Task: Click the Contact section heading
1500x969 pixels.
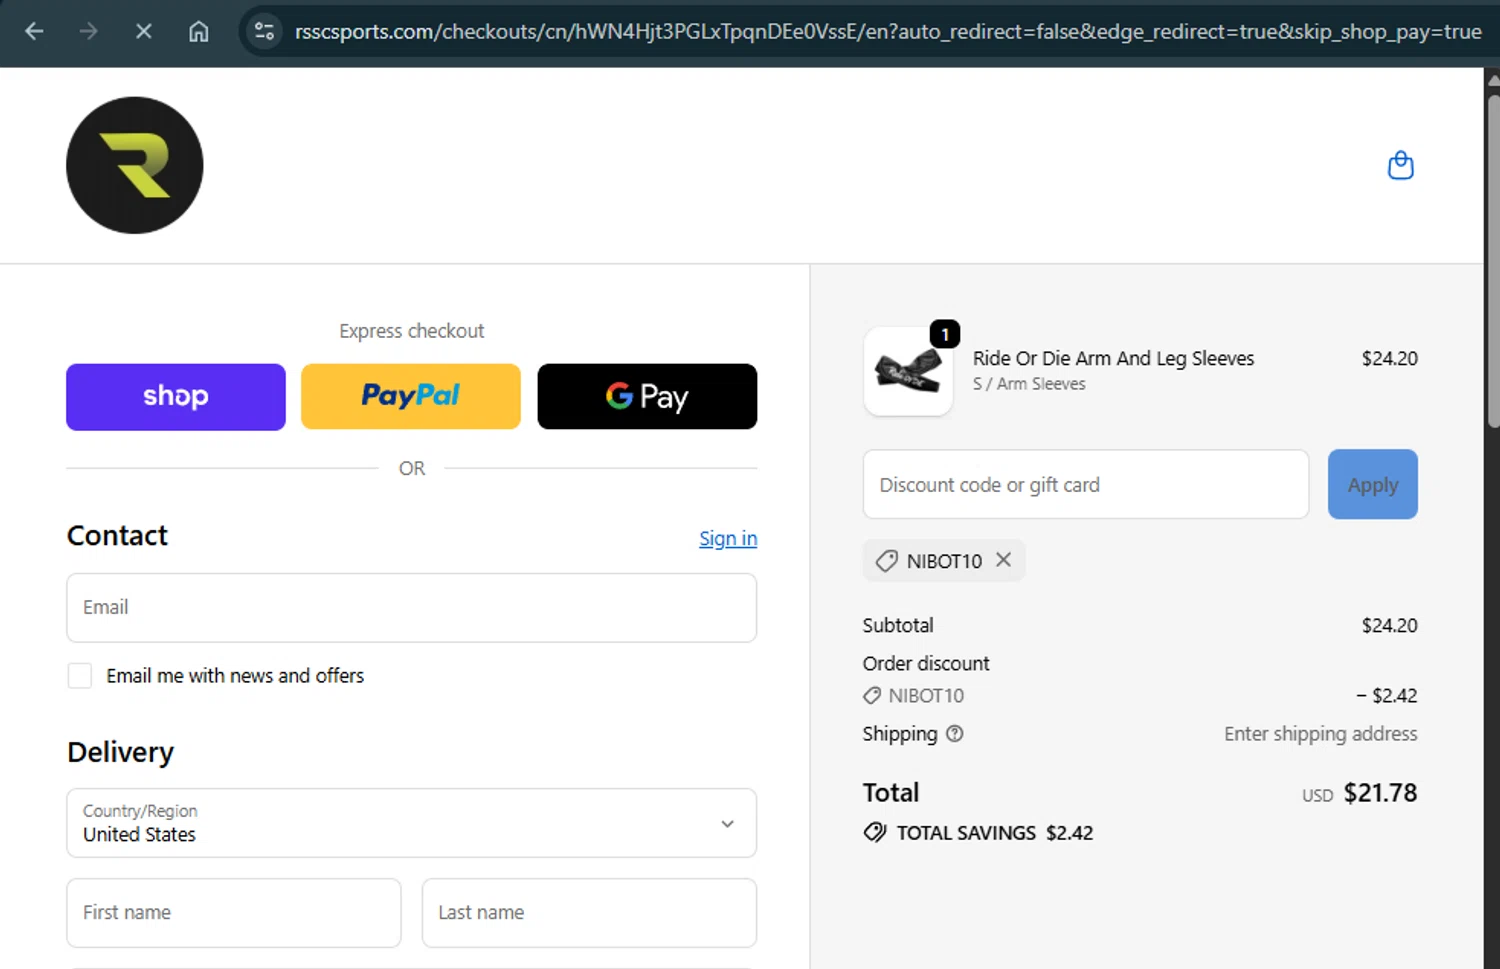Action: click(x=117, y=536)
